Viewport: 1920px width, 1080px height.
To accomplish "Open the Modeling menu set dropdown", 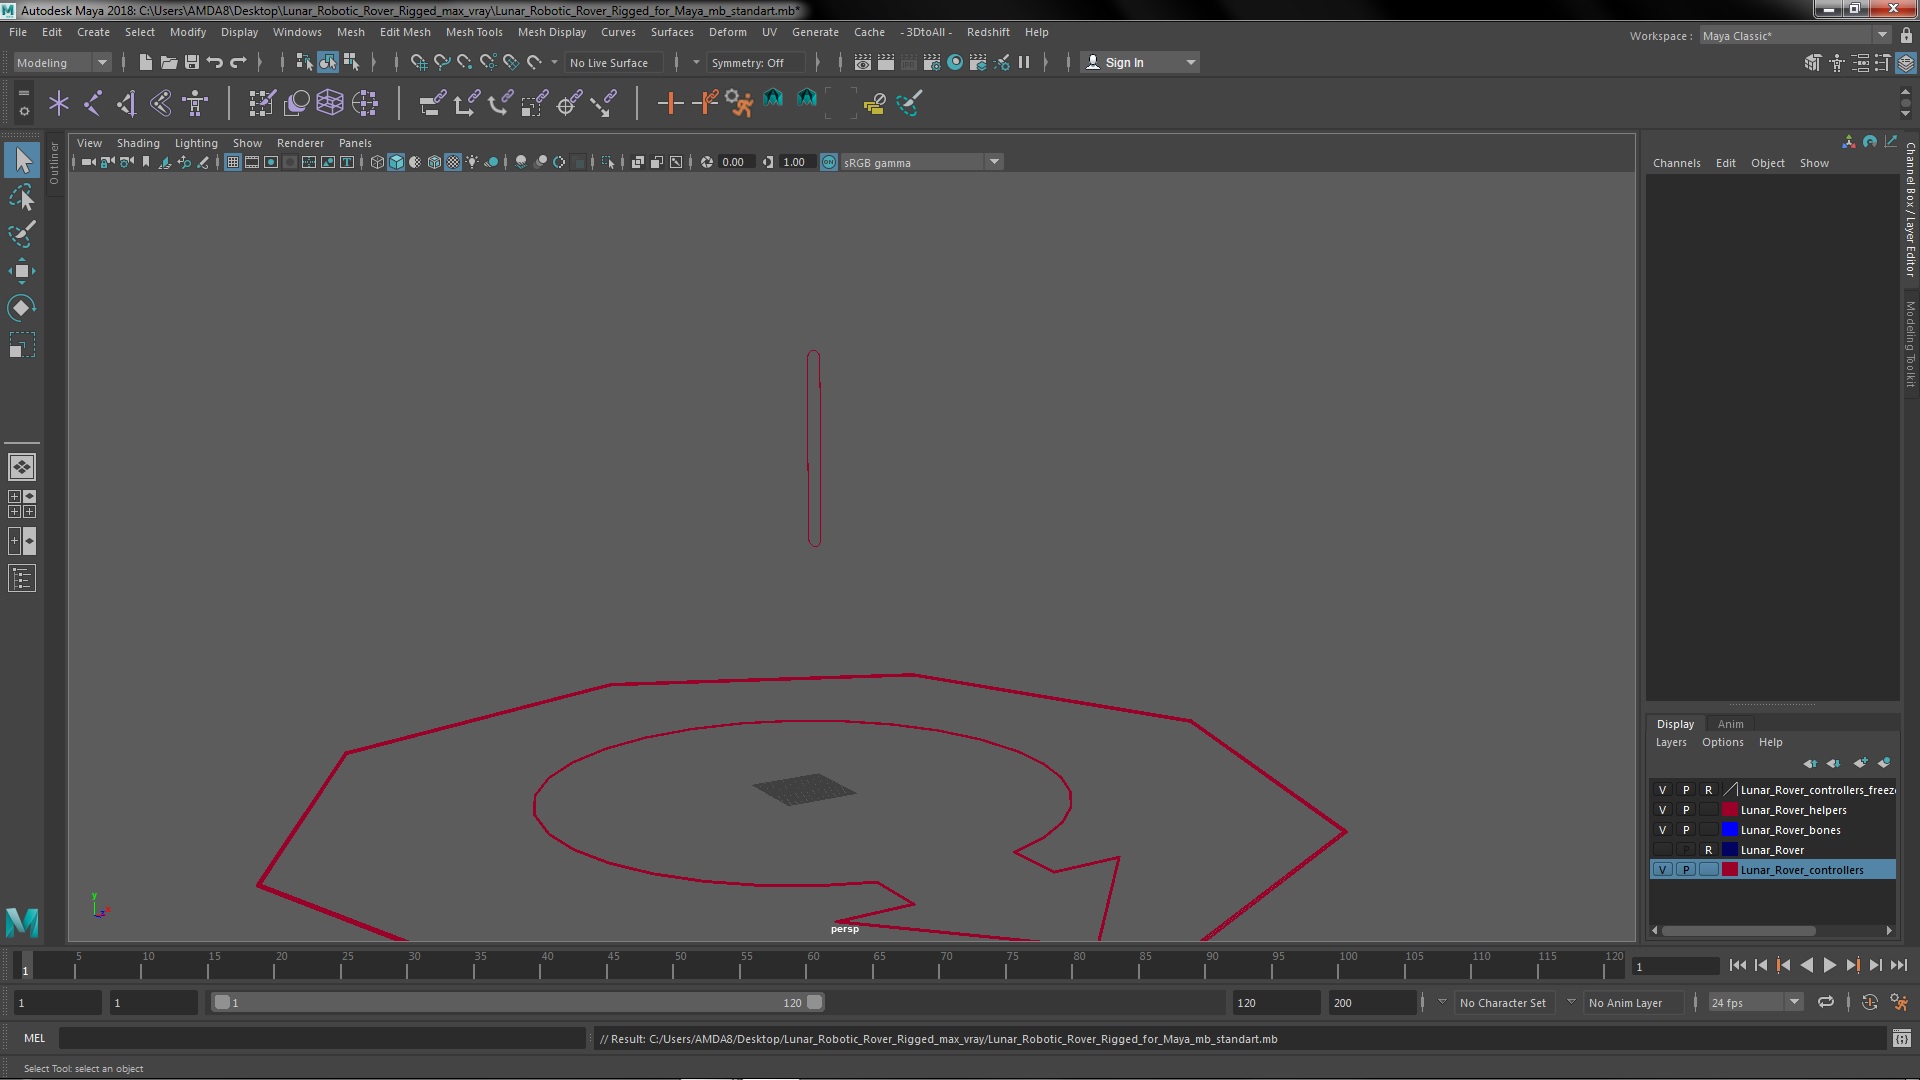I will [x=62, y=62].
